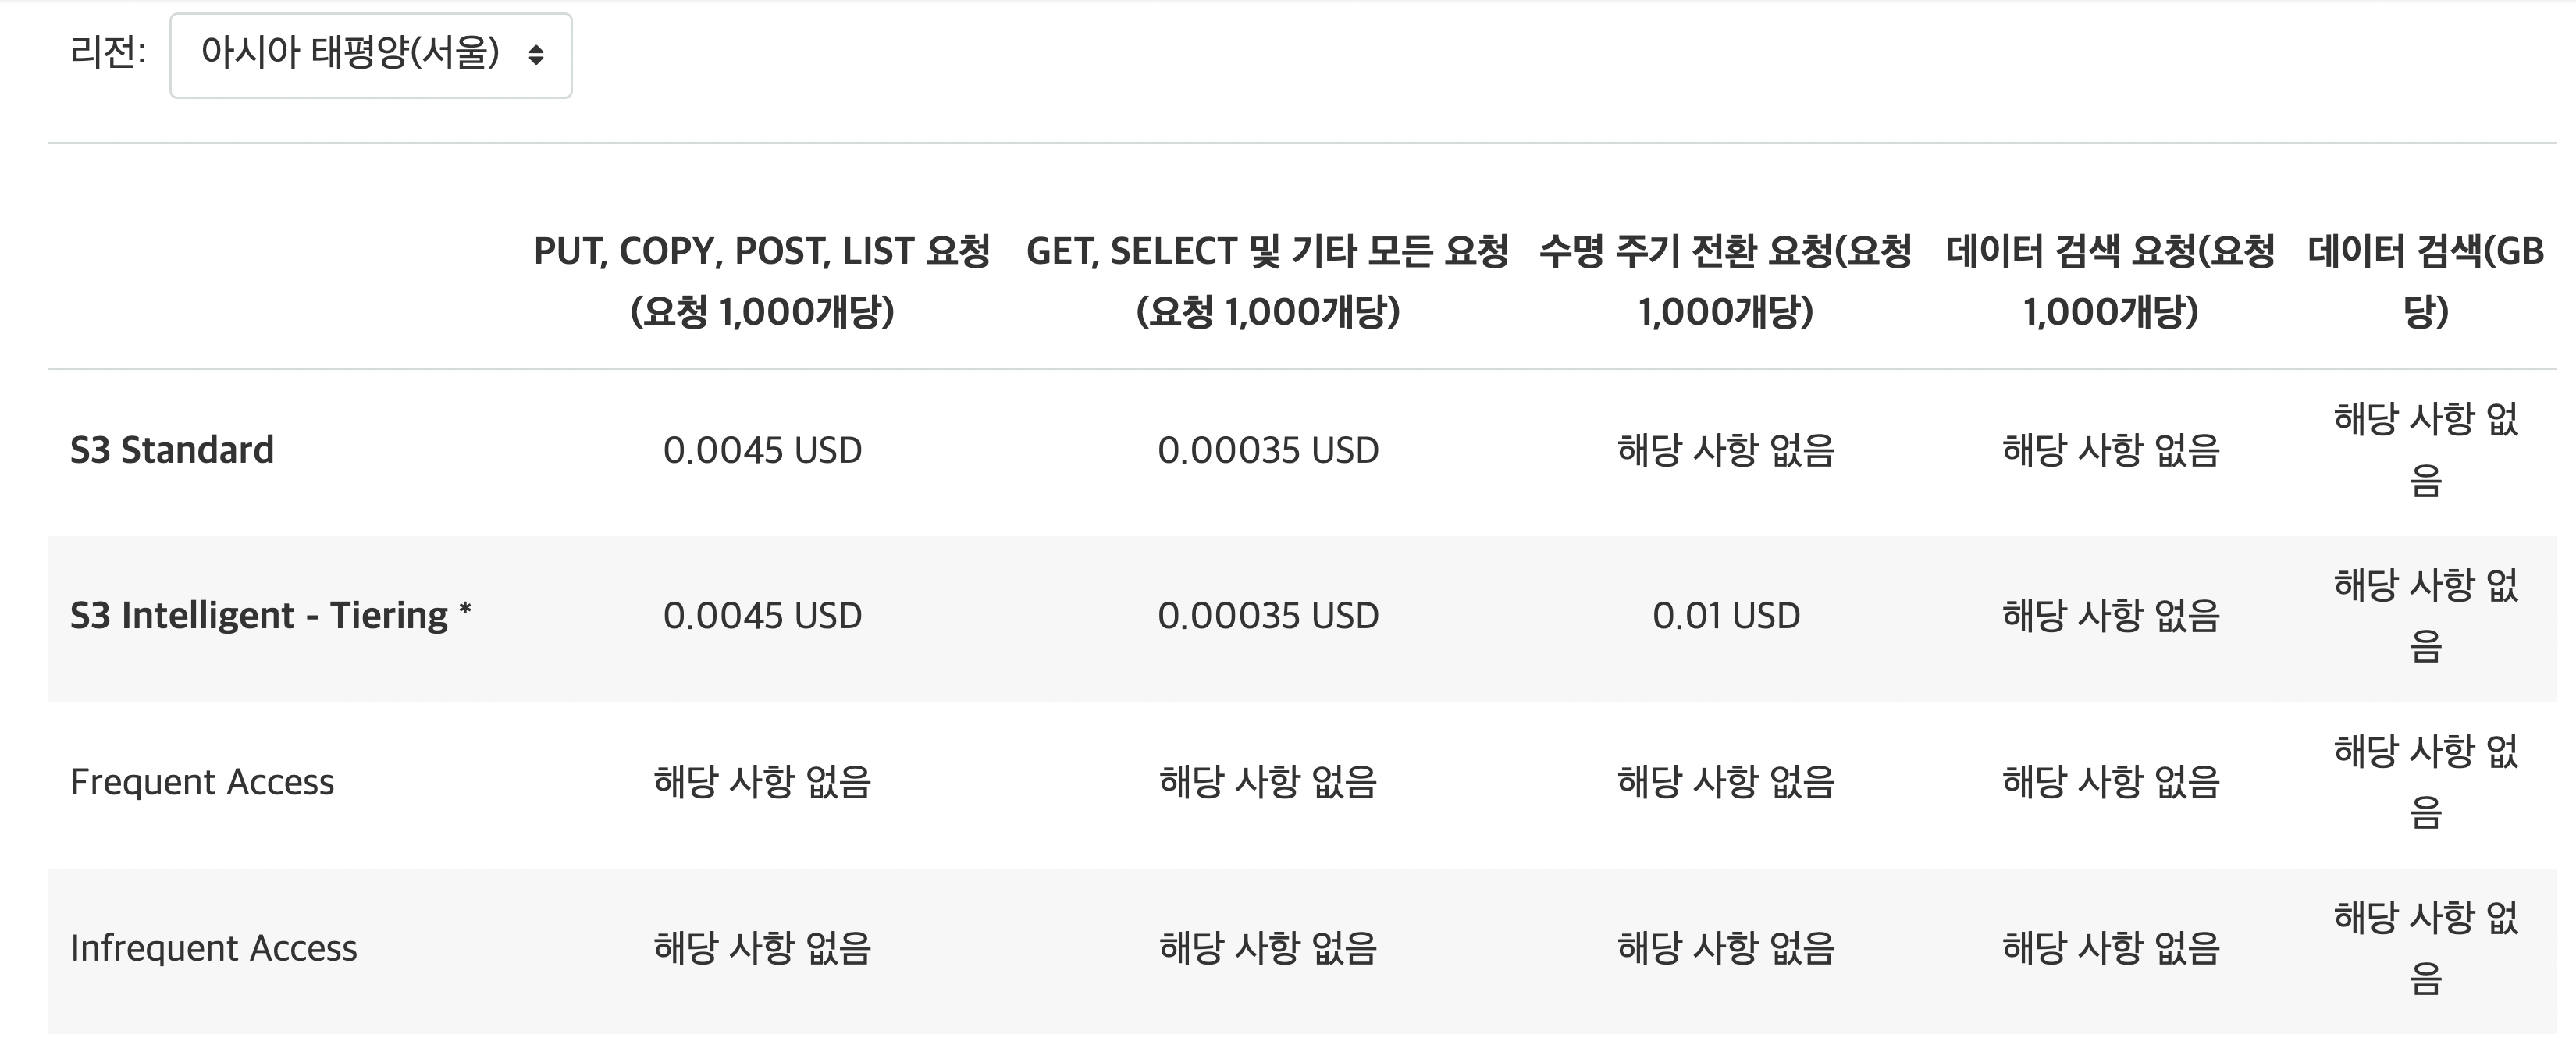Click Intelligent-Tiering's 0.00035 USD GET price
The image size is (2576, 1052).
click(1268, 615)
